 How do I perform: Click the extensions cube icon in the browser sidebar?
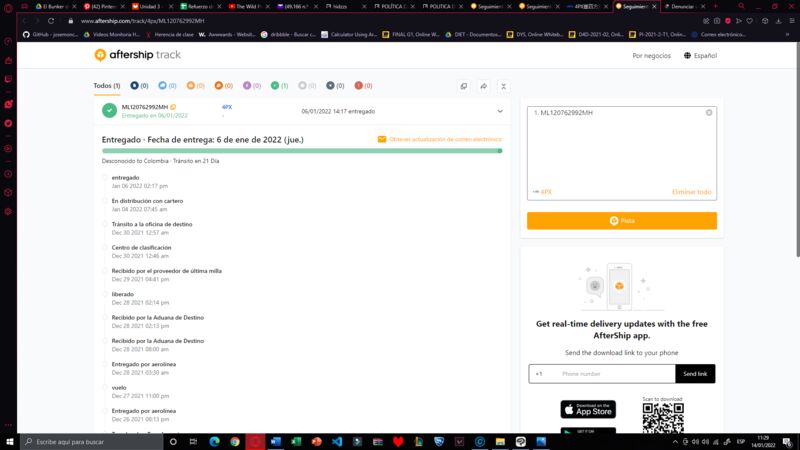[x=8, y=193]
